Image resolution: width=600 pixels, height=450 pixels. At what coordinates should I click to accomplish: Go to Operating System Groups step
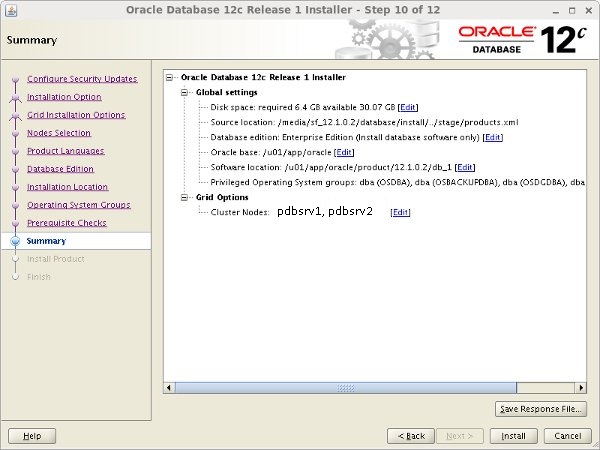coord(79,205)
